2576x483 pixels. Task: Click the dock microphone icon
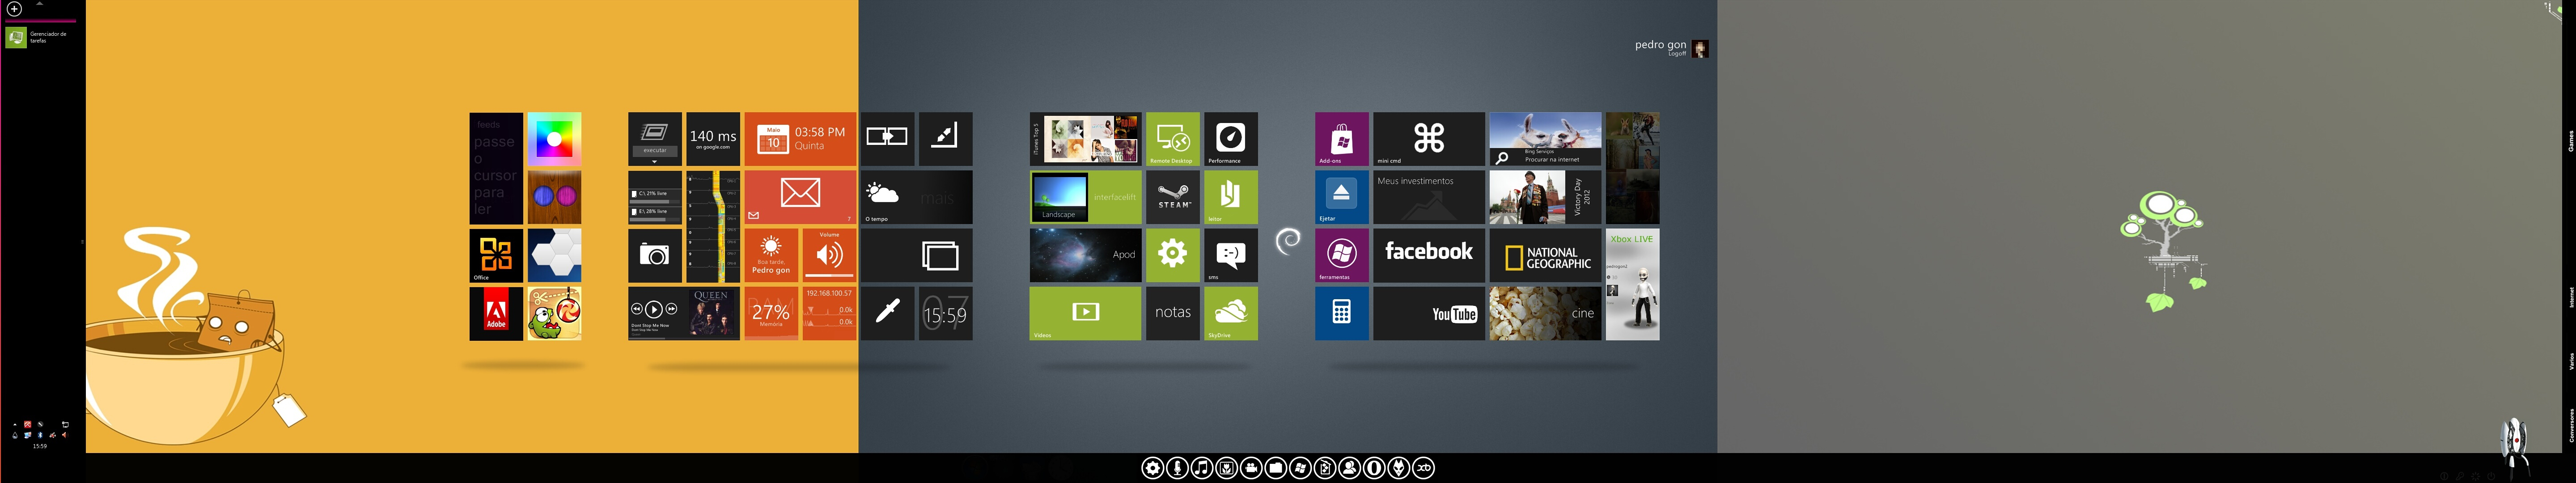pos(1177,468)
